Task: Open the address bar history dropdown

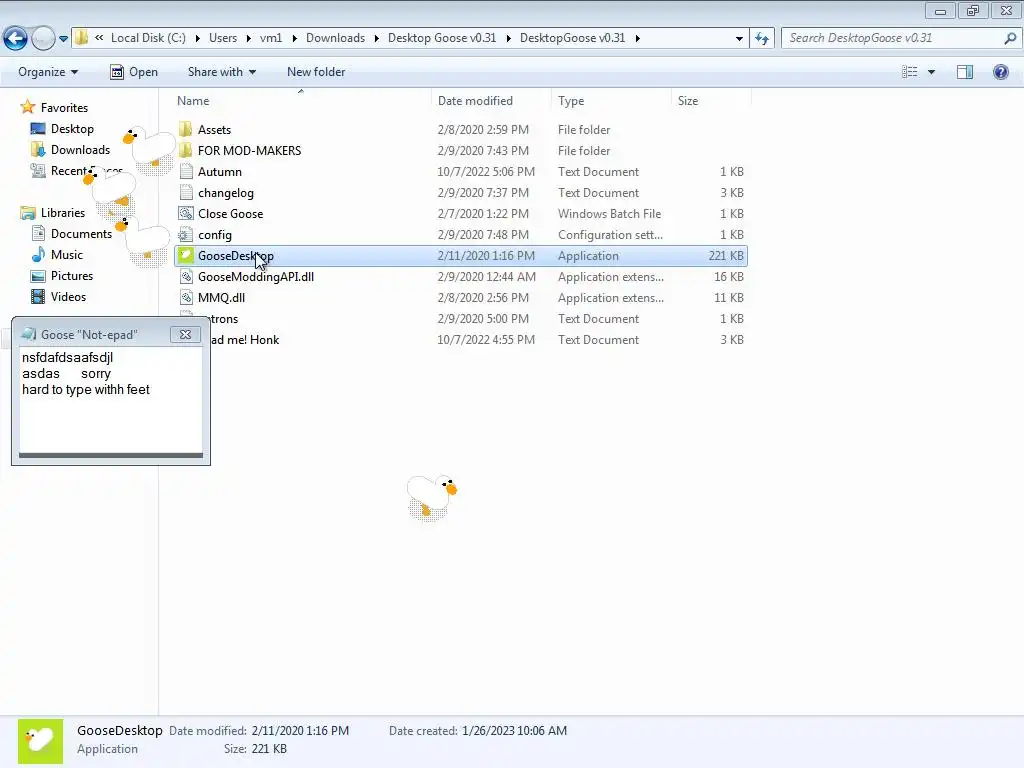Action: 739,39
